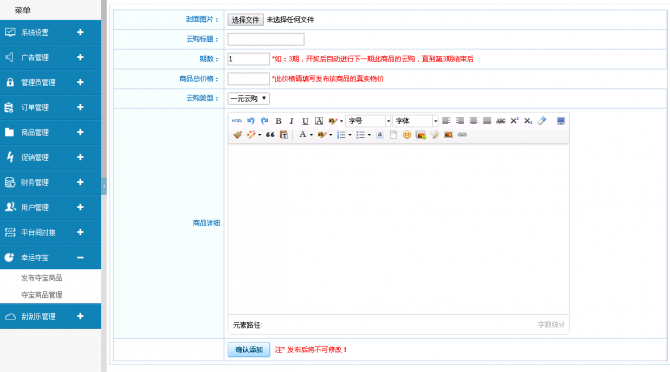The image size is (670, 372).
Task: Insert a blank page template
Action: coord(393,135)
